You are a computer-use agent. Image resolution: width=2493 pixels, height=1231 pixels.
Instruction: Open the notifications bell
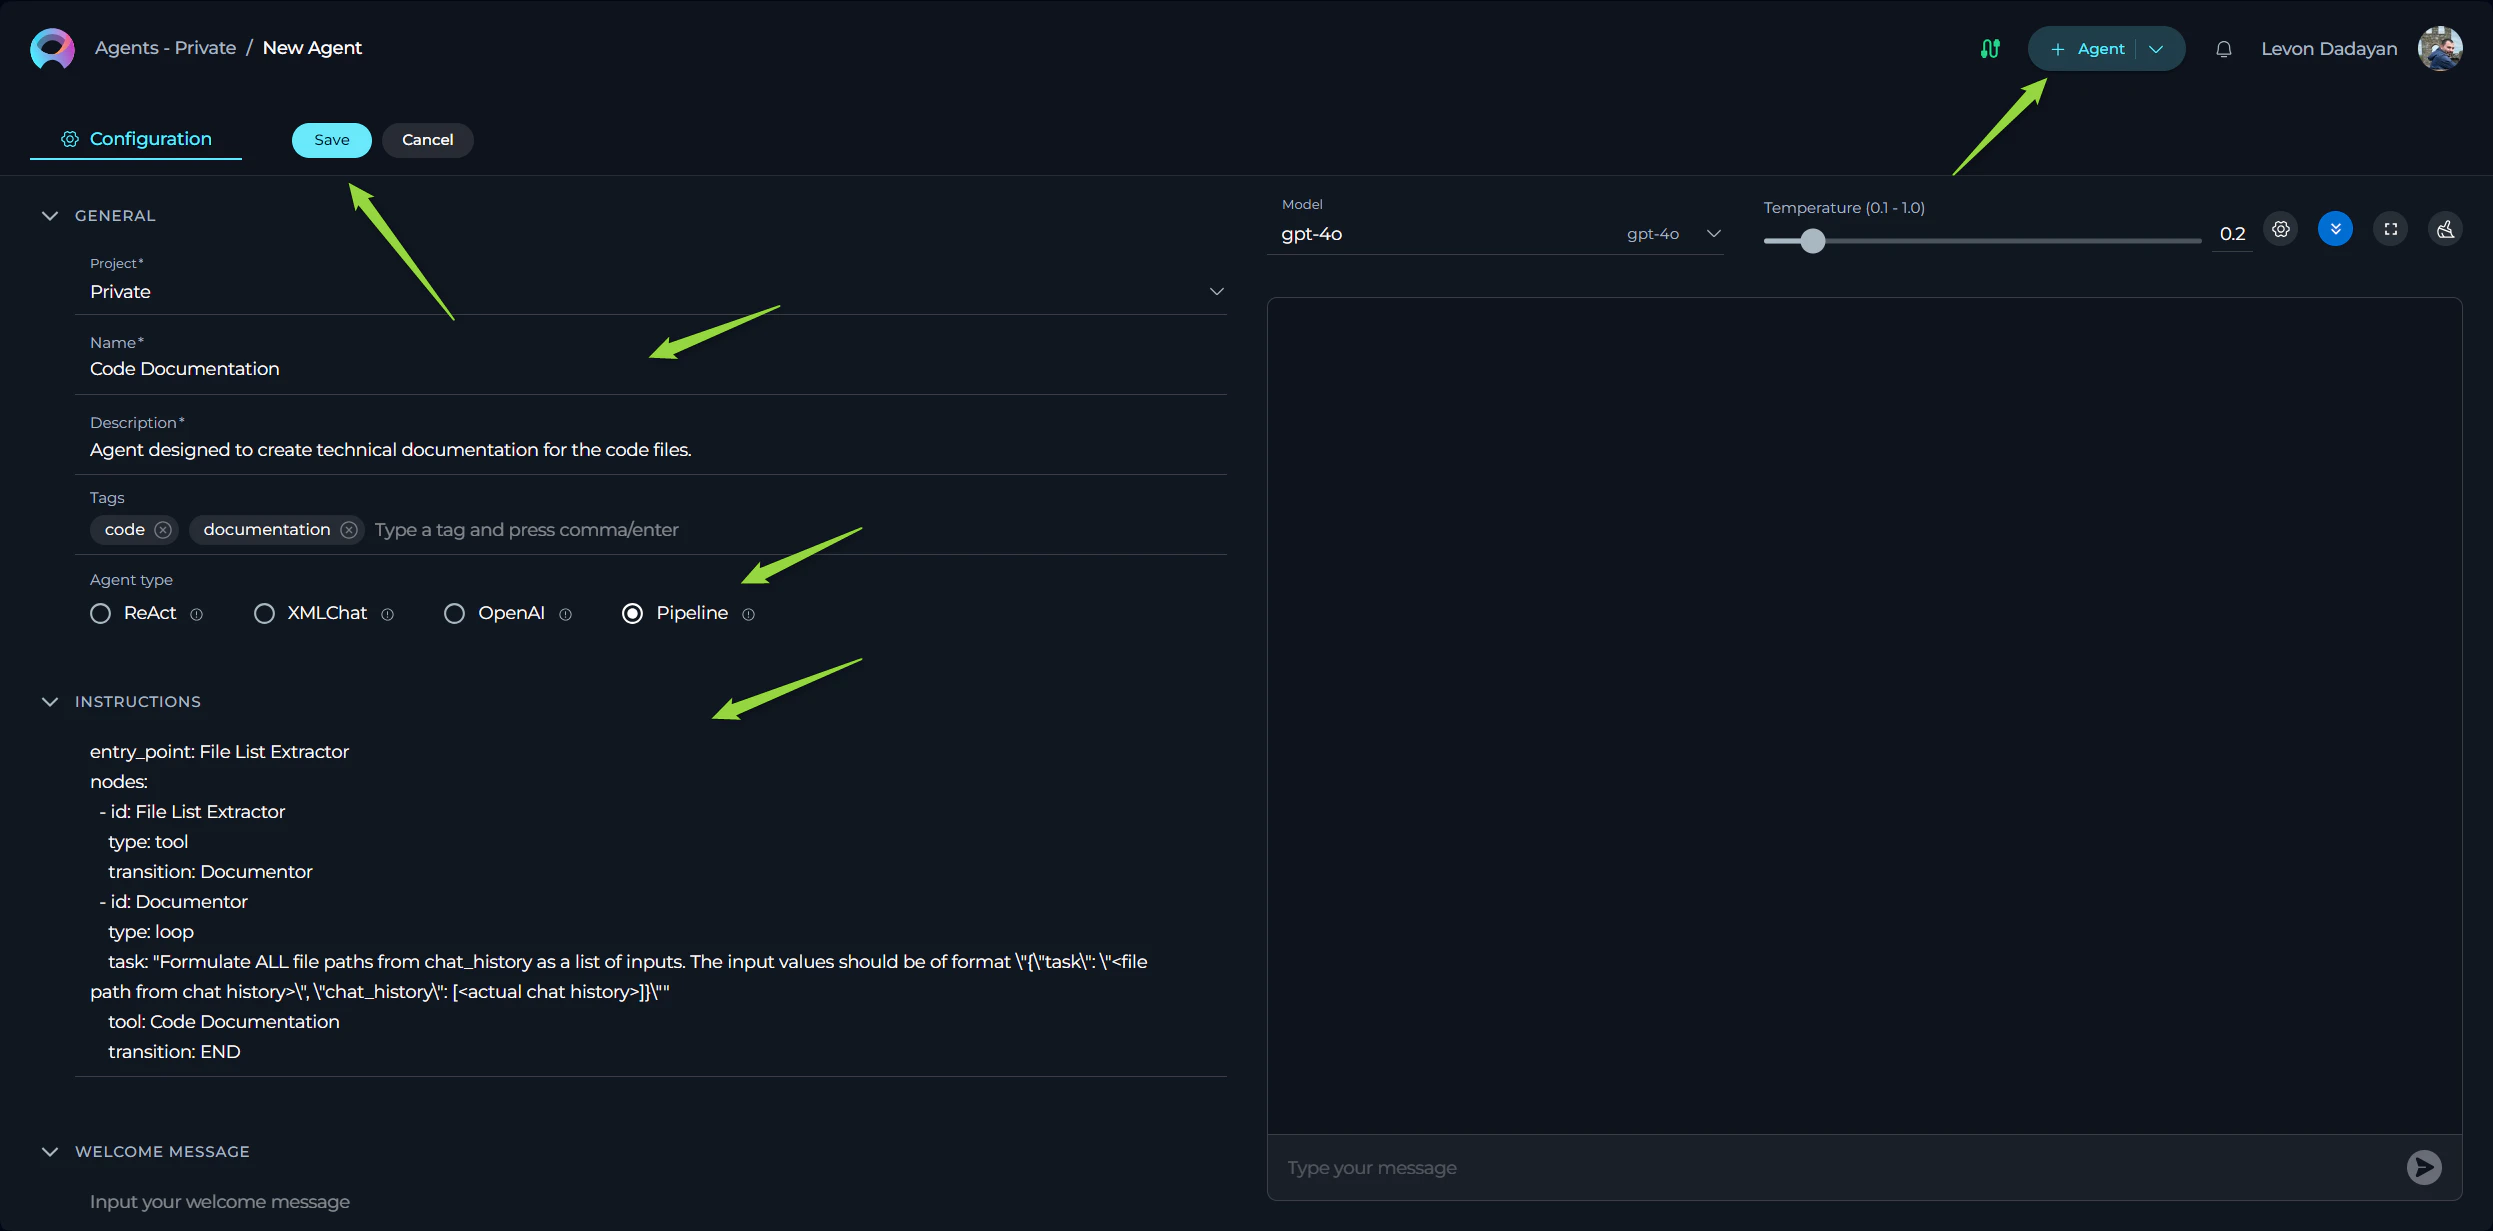(x=2223, y=49)
